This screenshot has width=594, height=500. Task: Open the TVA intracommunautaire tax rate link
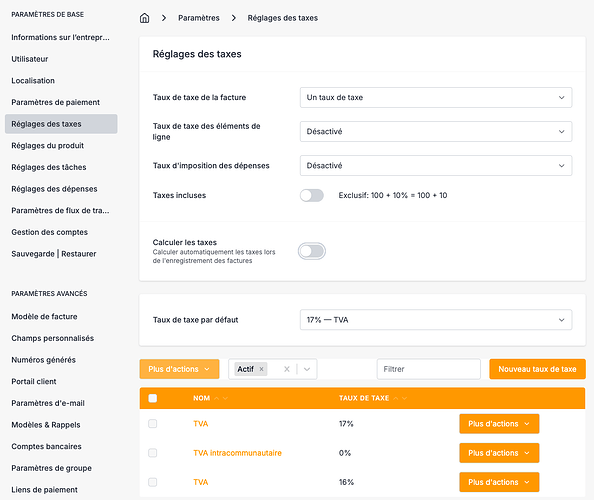[238, 453]
